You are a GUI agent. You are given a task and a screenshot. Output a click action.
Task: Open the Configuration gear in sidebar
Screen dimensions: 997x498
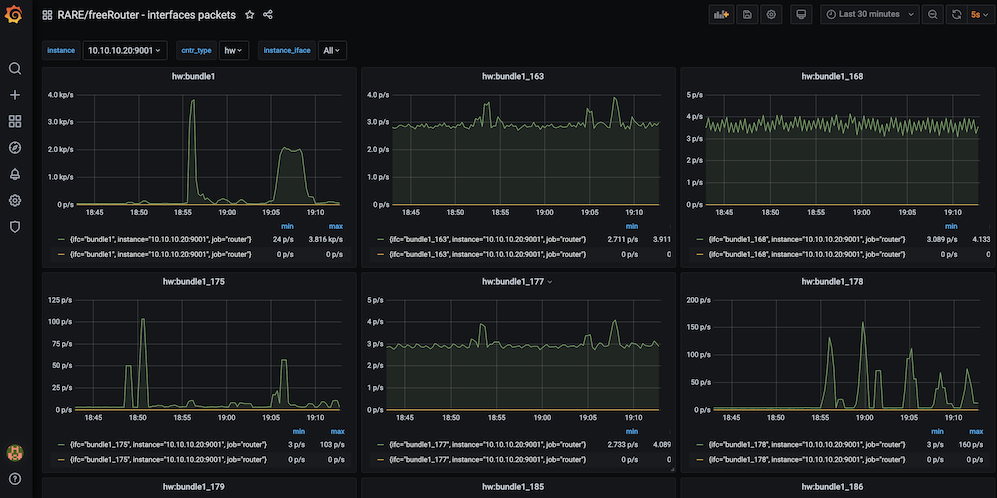15,201
